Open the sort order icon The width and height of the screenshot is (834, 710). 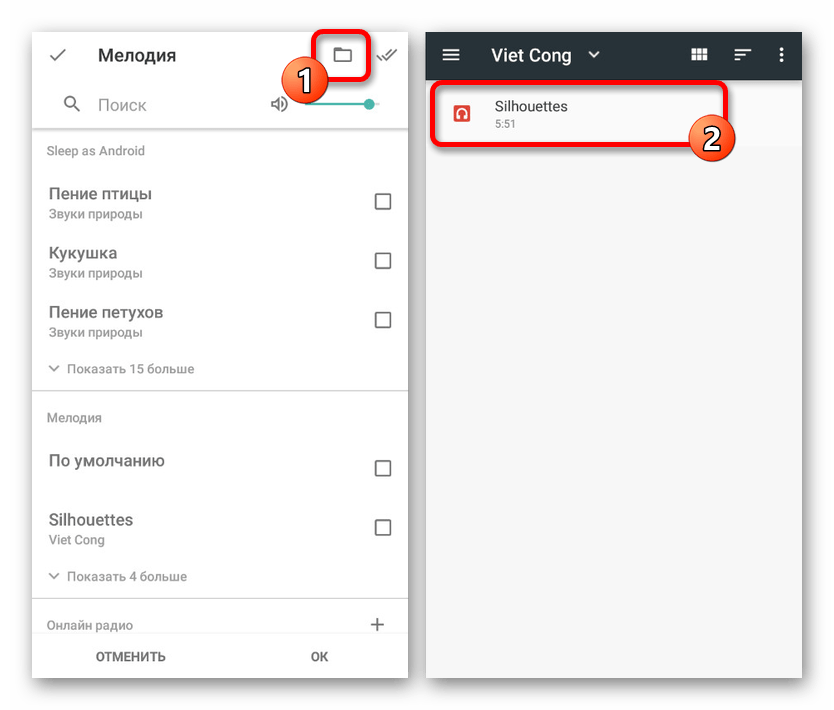coord(742,55)
